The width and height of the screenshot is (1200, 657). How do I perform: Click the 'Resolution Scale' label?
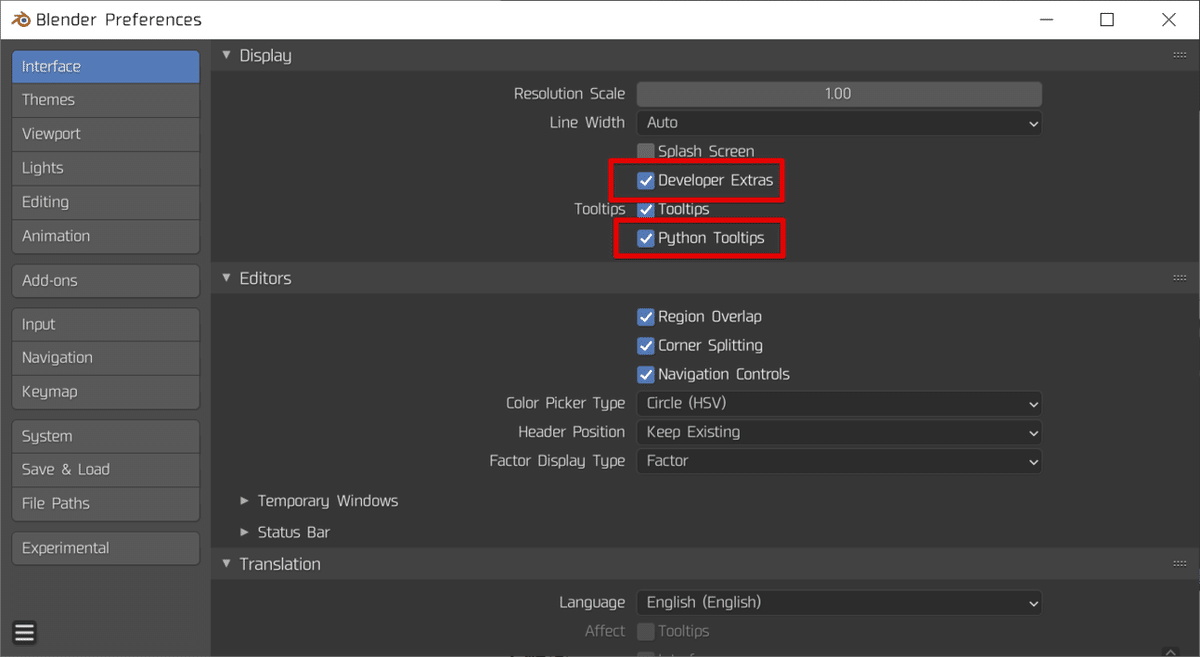point(569,93)
